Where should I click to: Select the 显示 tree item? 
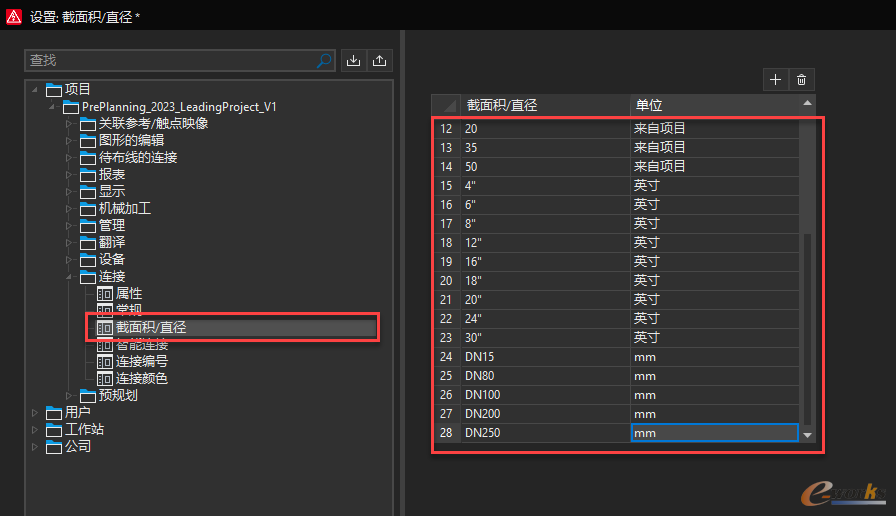pos(112,191)
